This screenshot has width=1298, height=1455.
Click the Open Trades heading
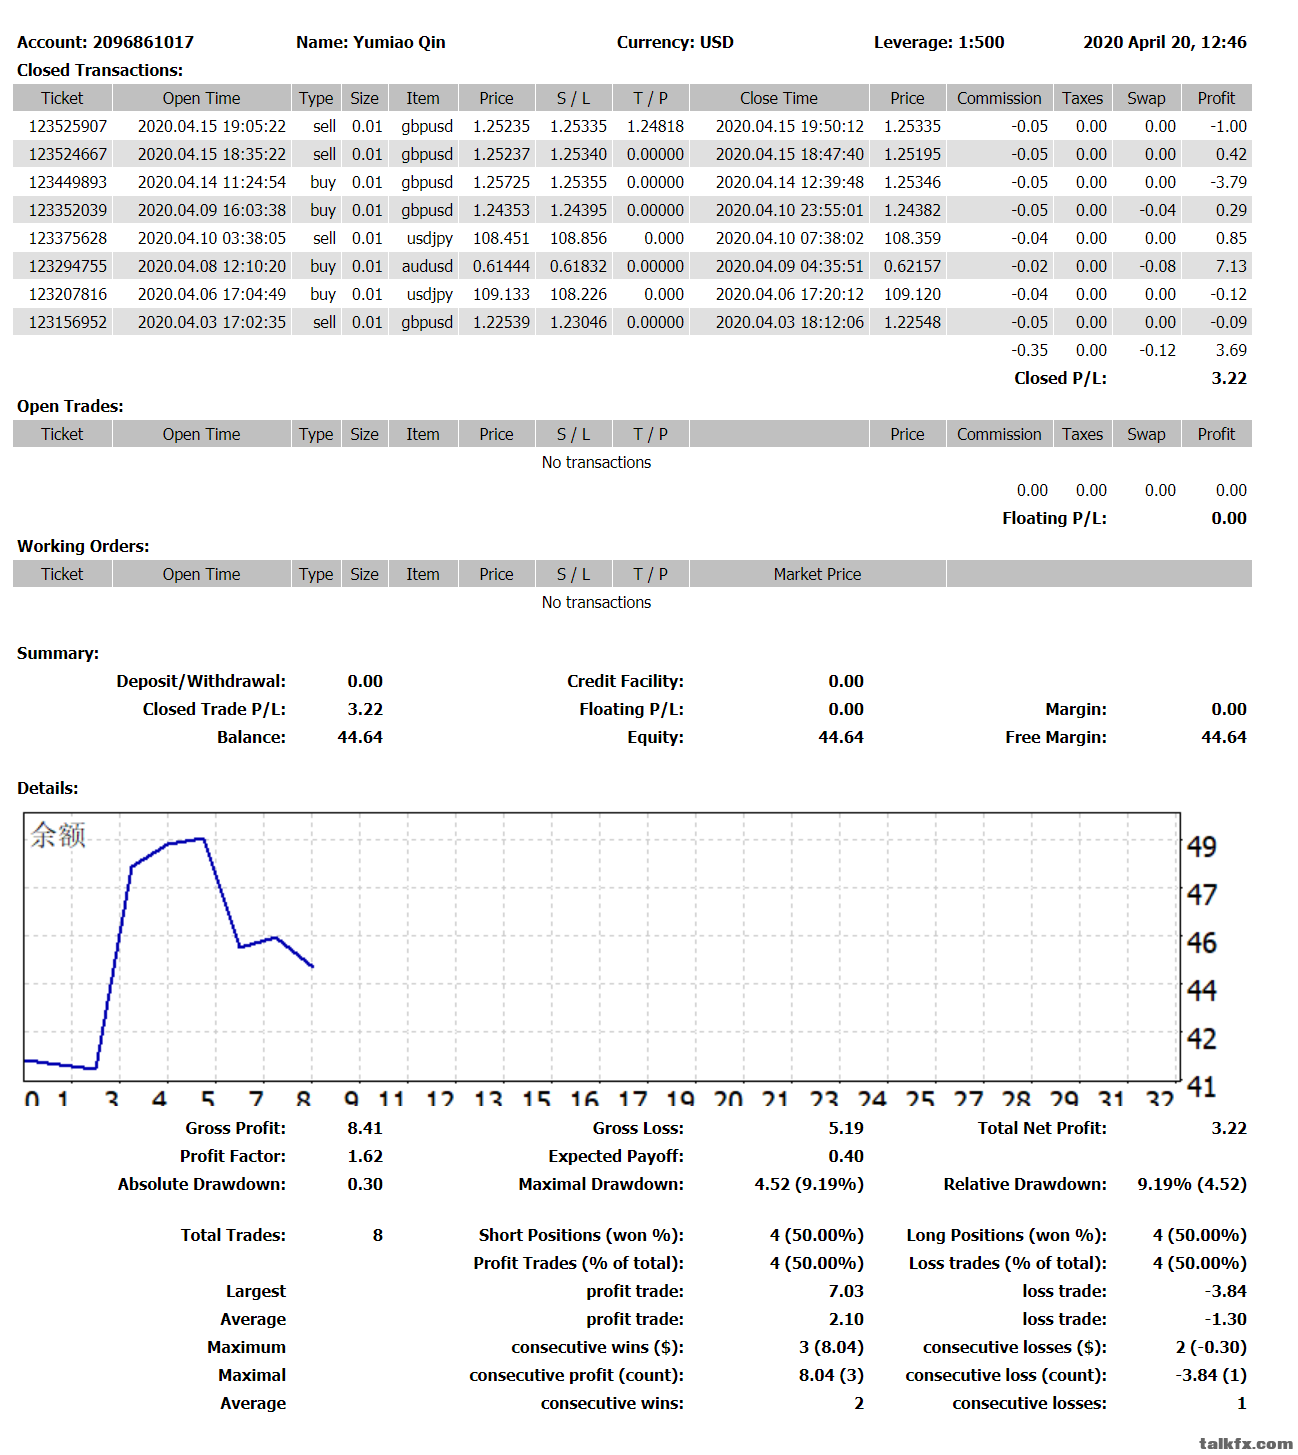(x=70, y=406)
